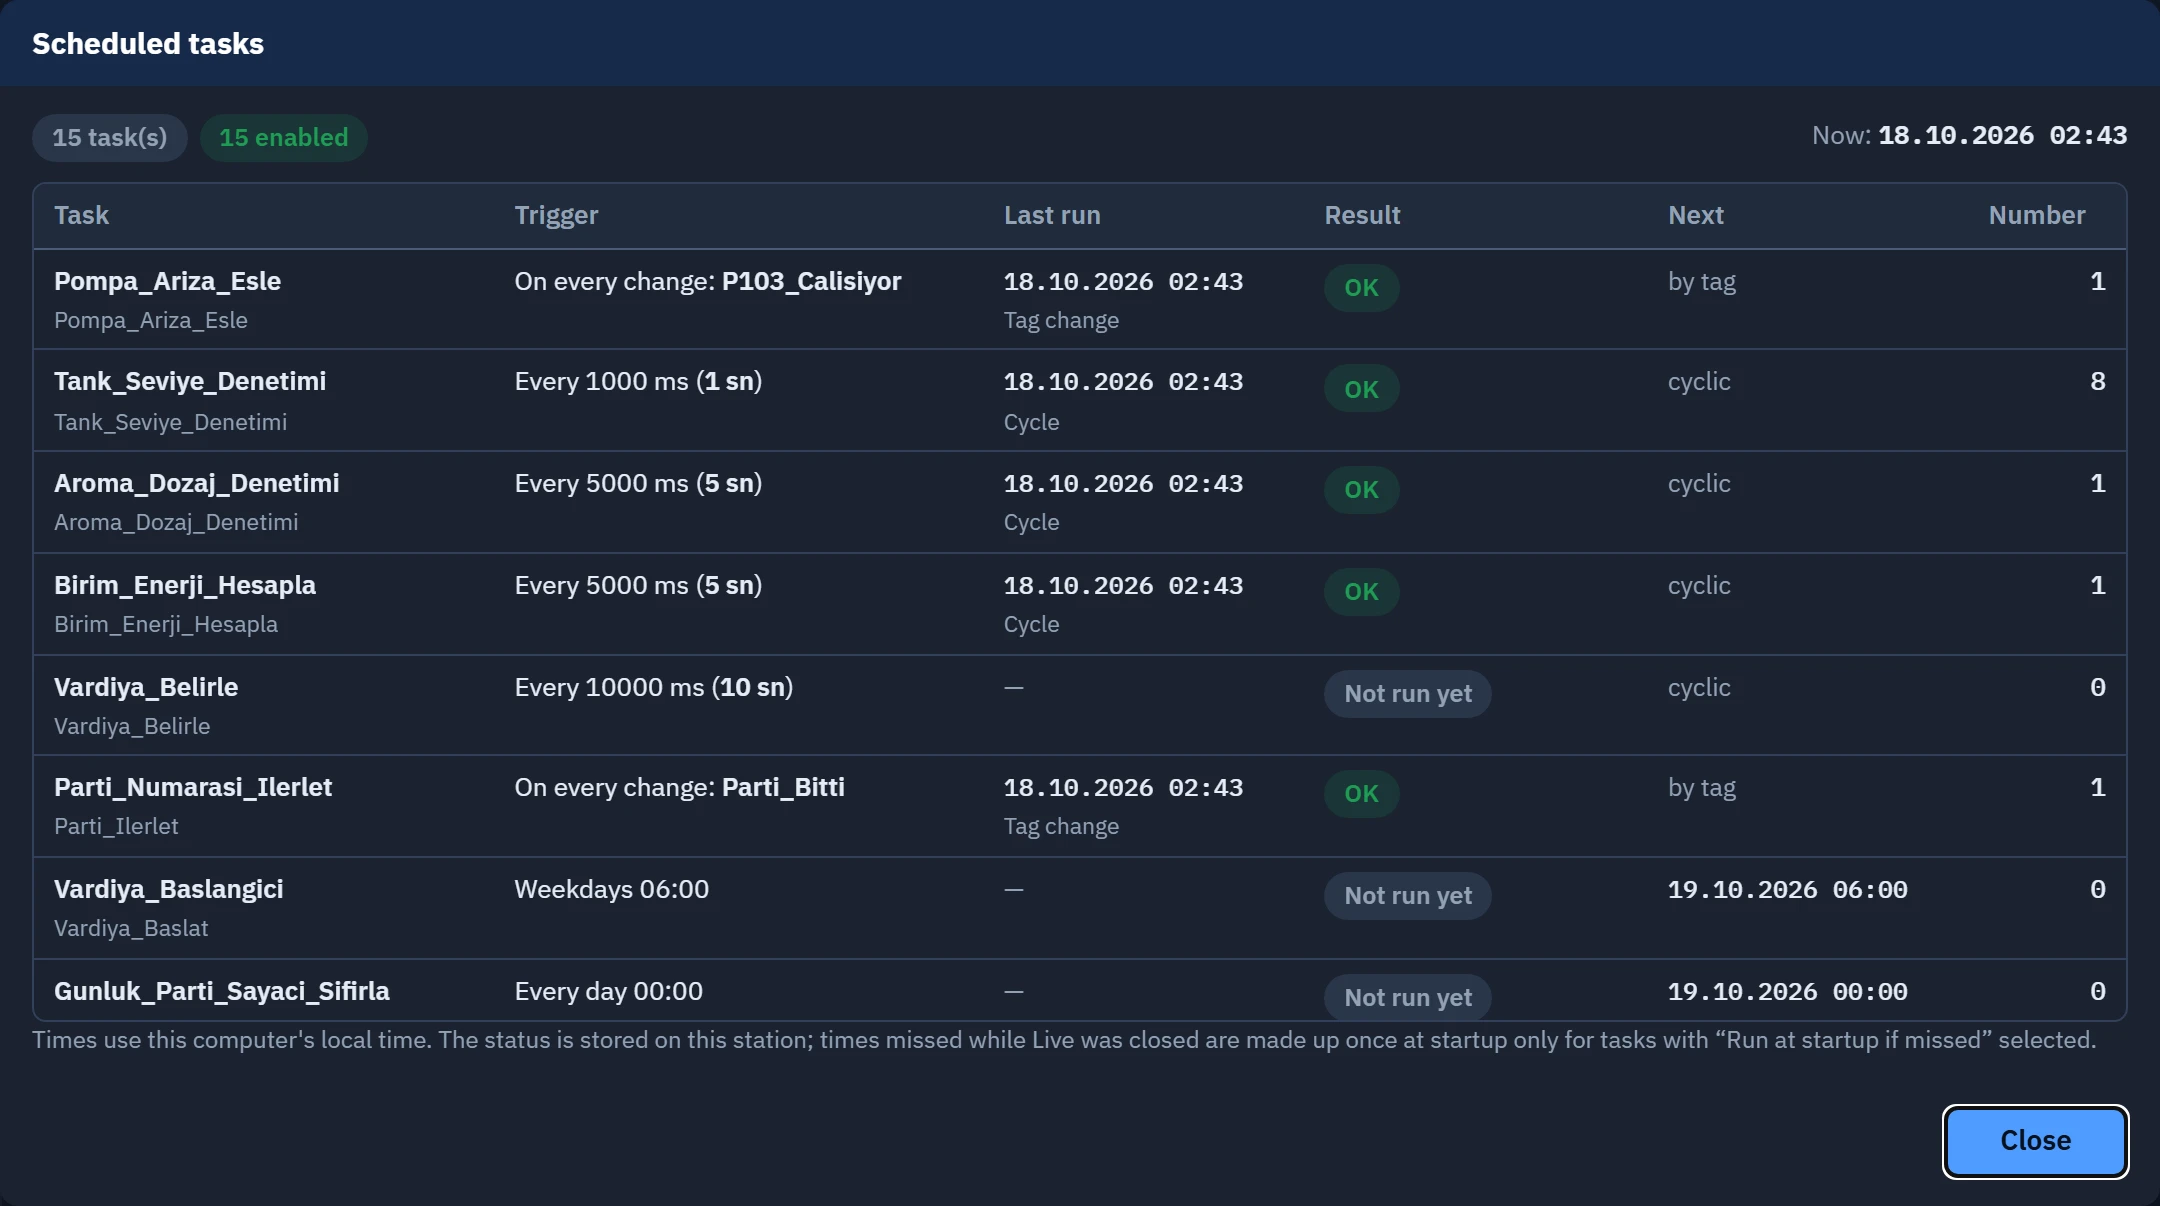This screenshot has height=1206, width=2160.
Task: Select the Aroma_Dozaj_Denetimi task name
Action: point(197,483)
